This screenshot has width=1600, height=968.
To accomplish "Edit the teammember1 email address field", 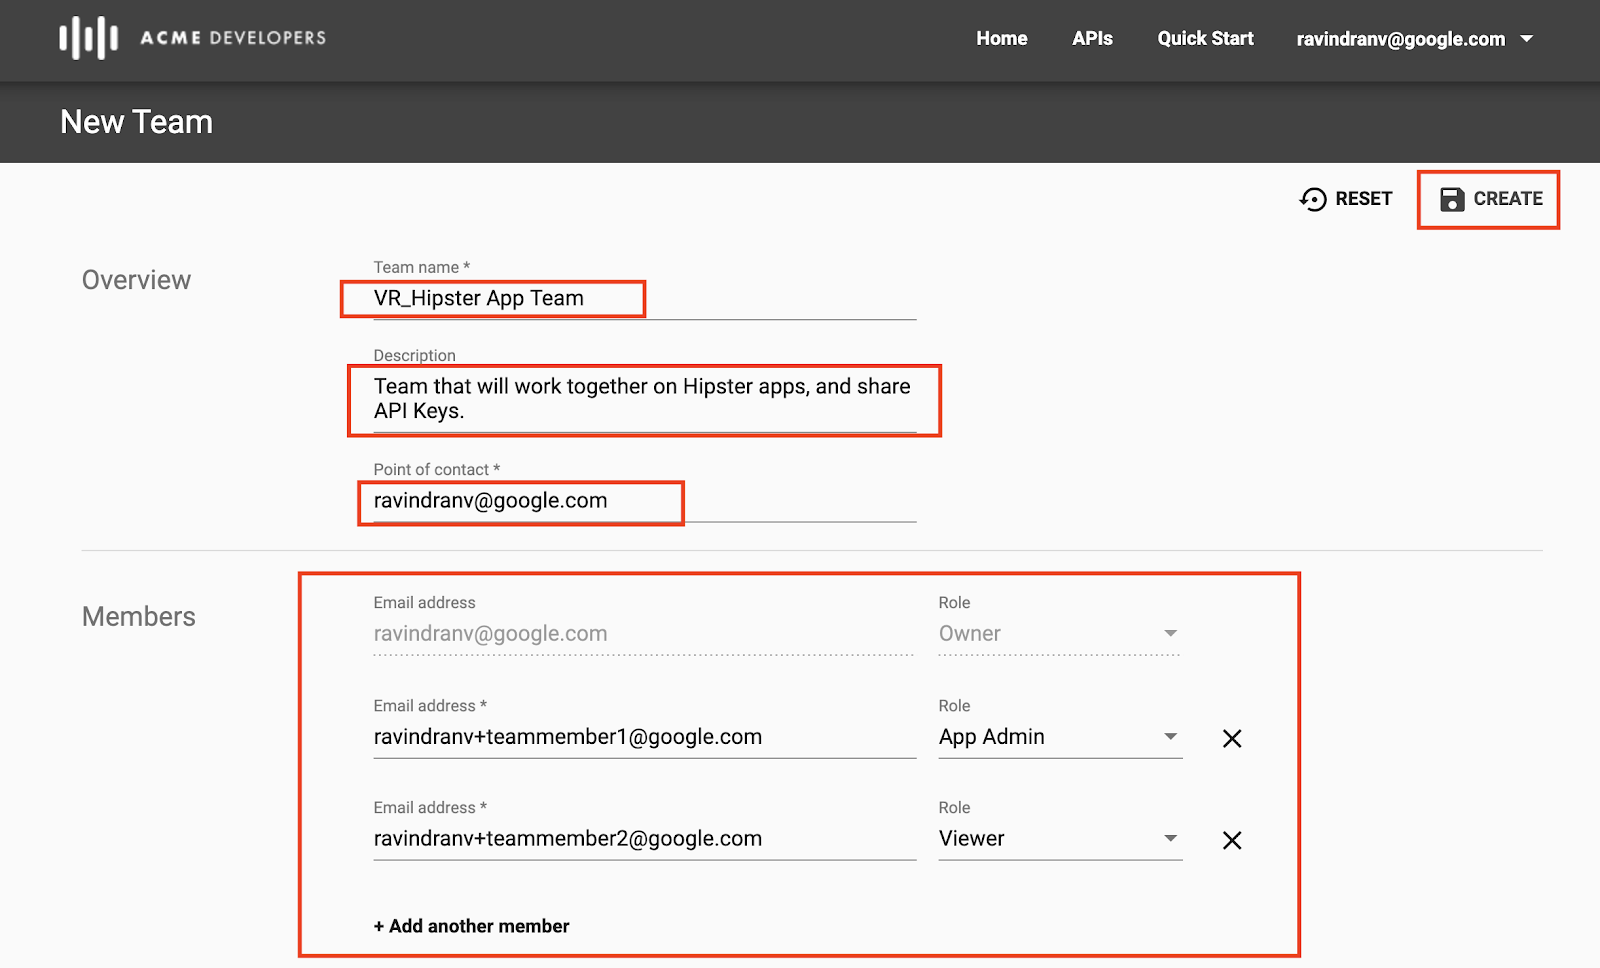I will [645, 738].
